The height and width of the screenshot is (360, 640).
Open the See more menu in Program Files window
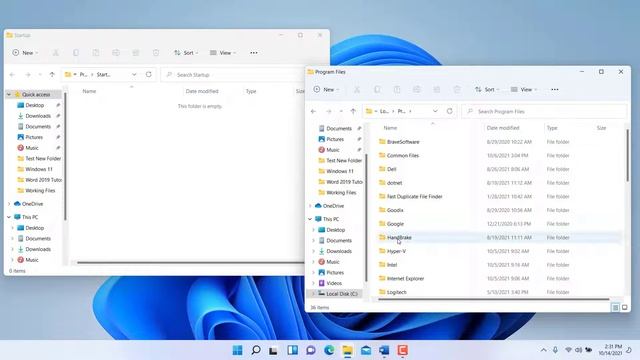click(555, 89)
